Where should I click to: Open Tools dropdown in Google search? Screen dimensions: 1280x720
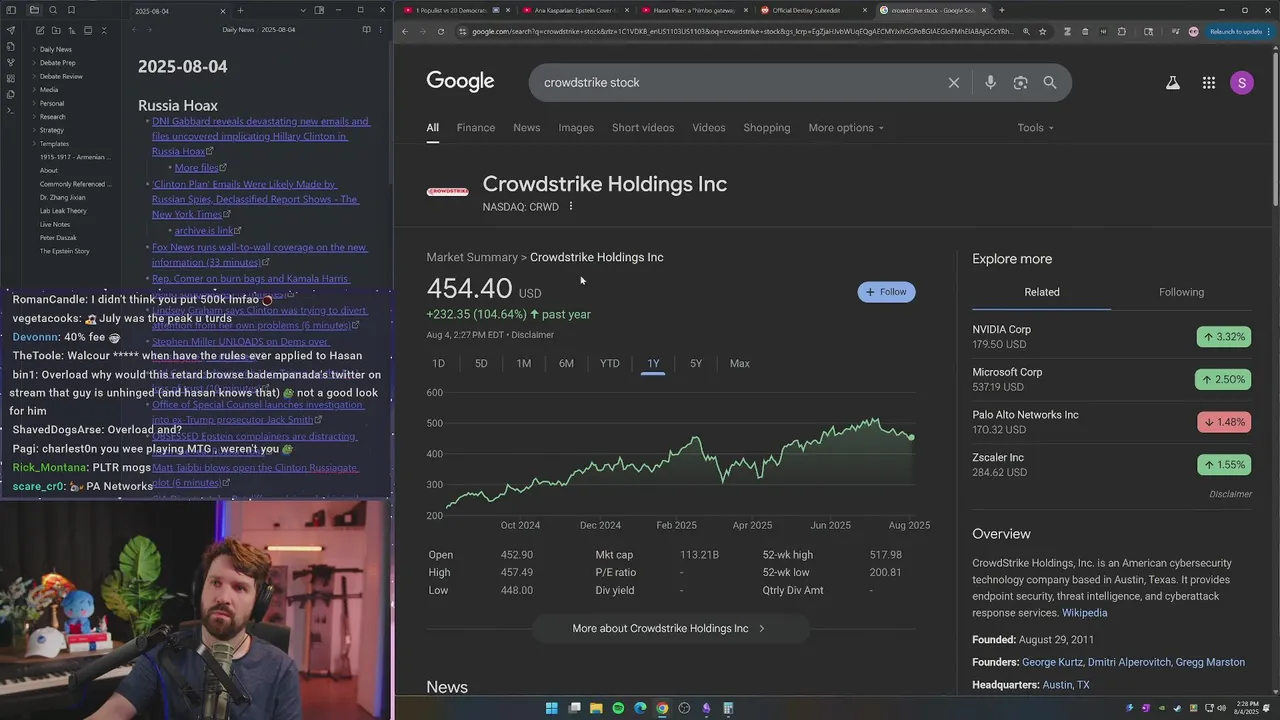click(1036, 128)
